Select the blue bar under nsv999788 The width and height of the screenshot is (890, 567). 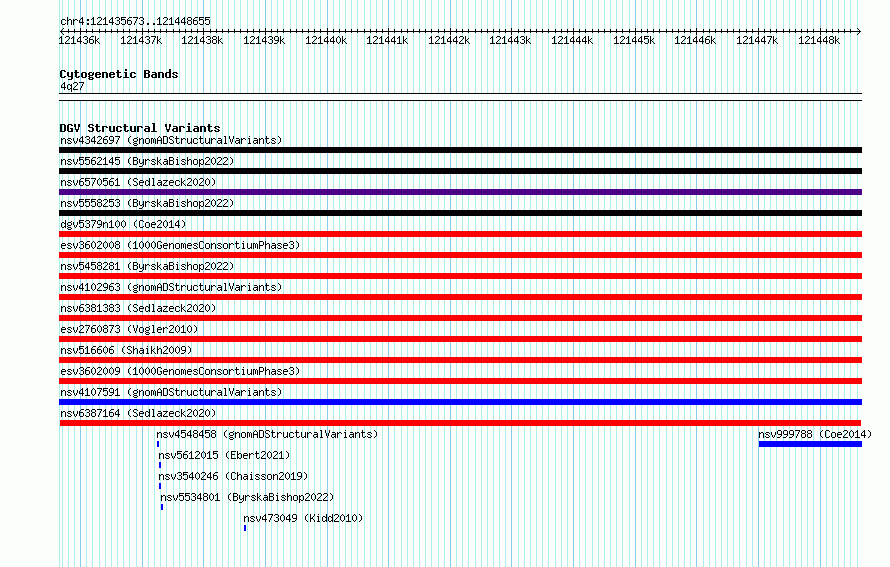point(811,444)
